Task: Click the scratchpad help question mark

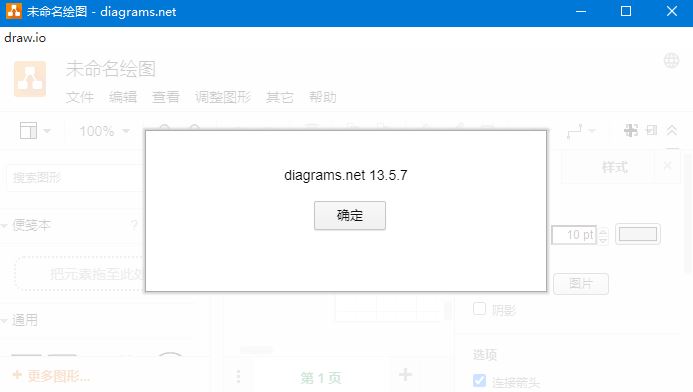Action: (134, 225)
